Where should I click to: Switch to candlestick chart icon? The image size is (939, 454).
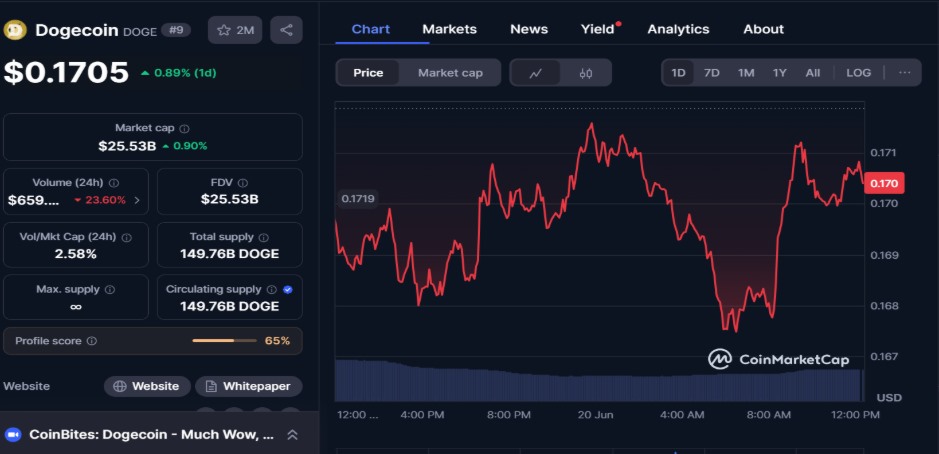(x=586, y=73)
